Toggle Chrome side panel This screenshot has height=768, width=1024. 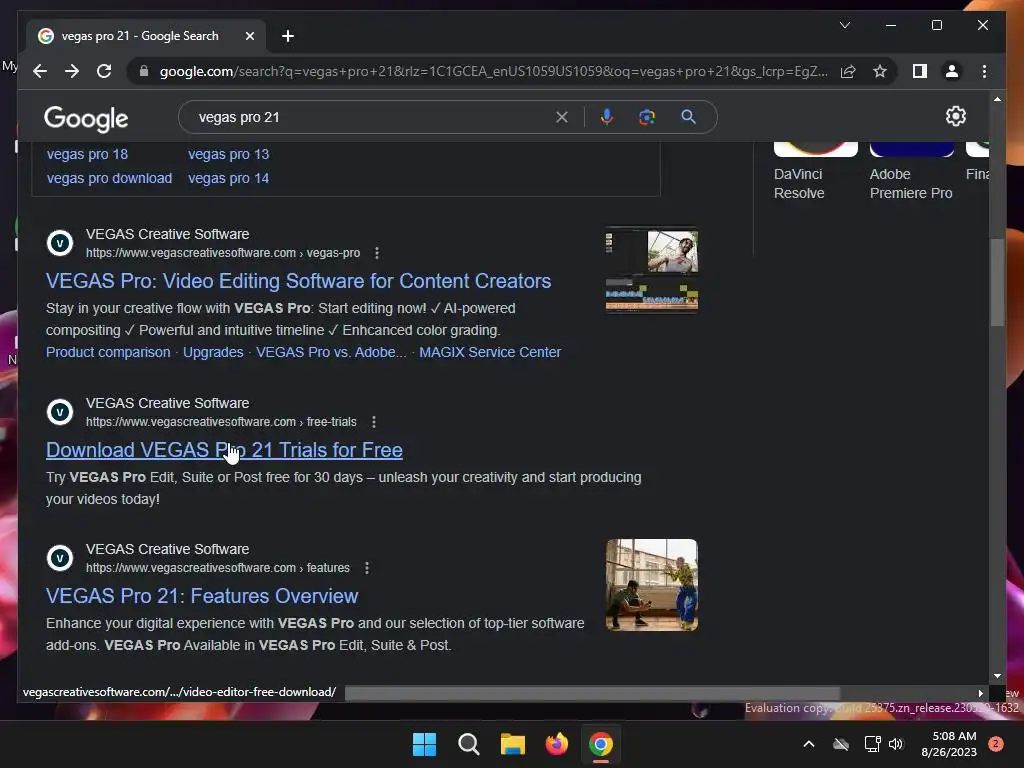click(x=920, y=71)
